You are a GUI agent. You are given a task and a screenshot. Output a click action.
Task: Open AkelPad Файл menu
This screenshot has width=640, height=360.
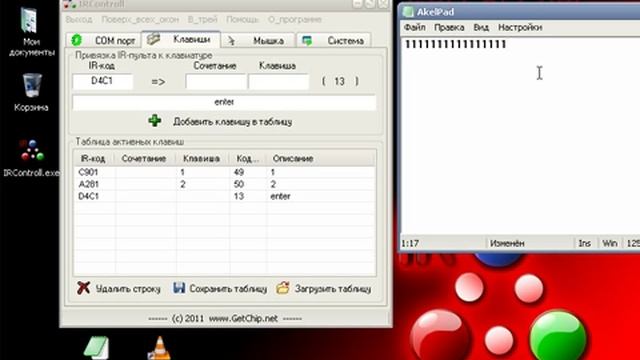pyautogui.click(x=414, y=27)
